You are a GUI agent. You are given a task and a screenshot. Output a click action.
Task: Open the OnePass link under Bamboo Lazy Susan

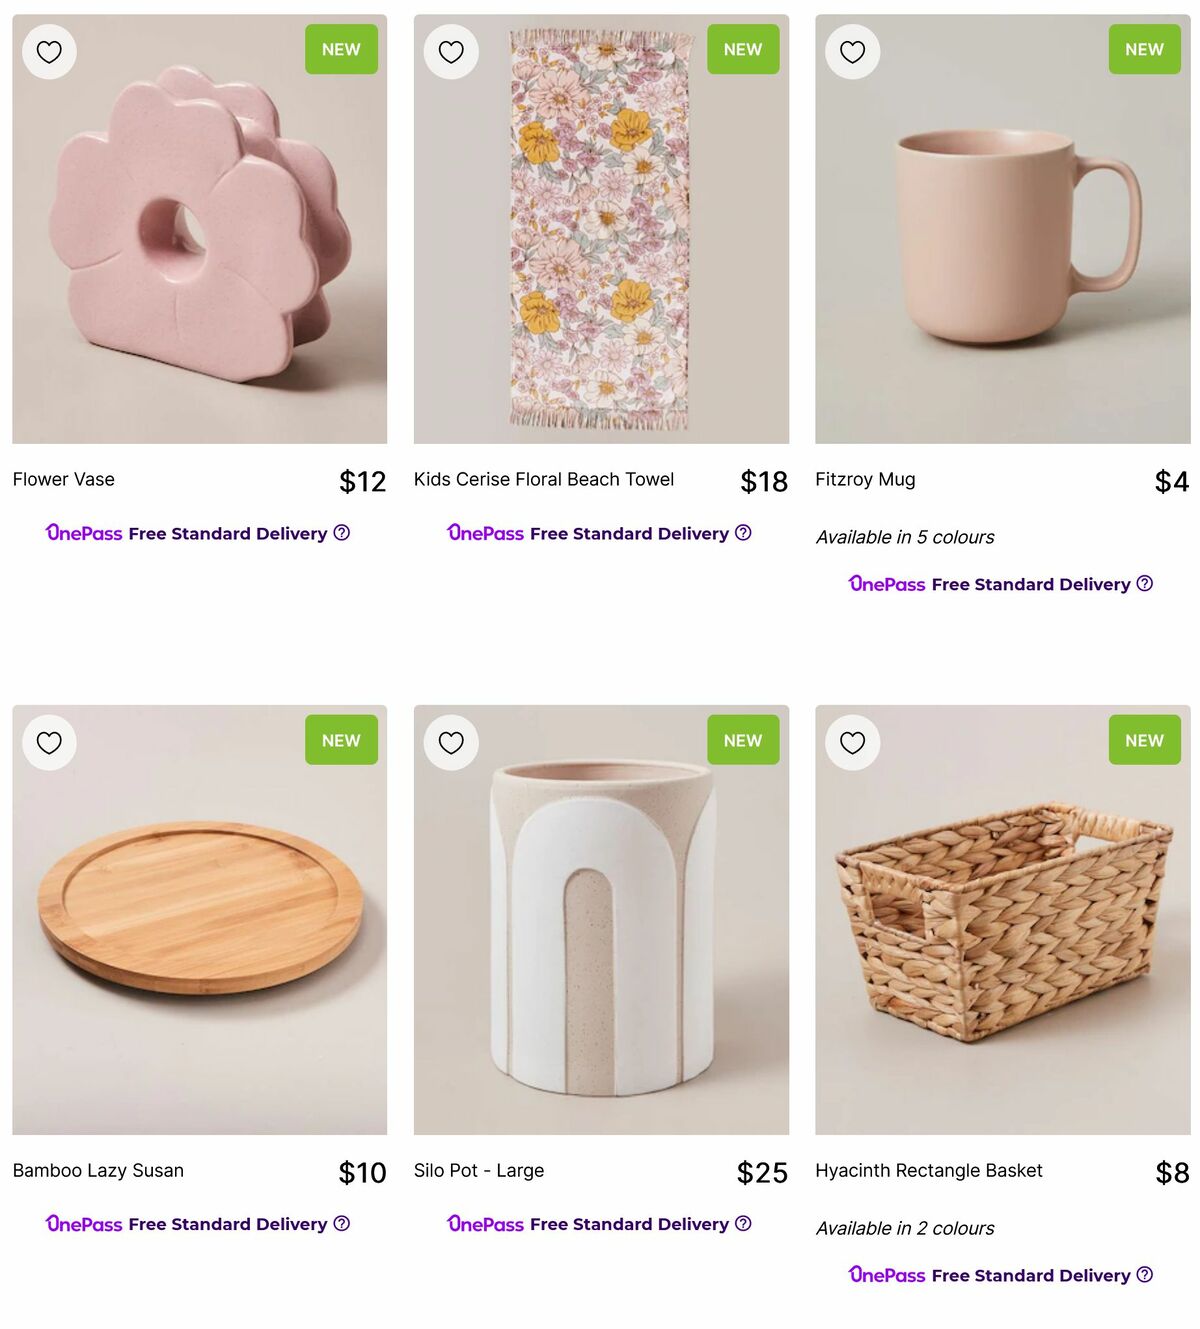tap(85, 1223)
